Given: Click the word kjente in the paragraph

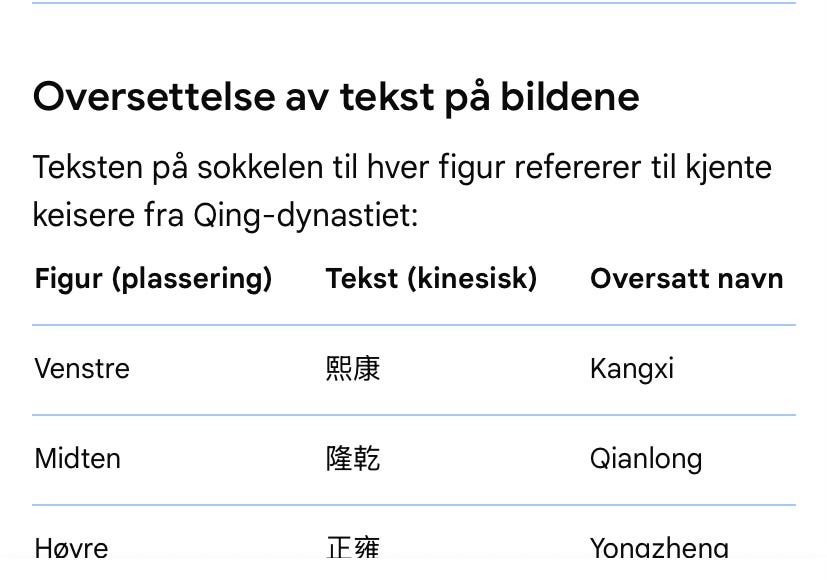Looking at the screenshot, I should [728, 169].
